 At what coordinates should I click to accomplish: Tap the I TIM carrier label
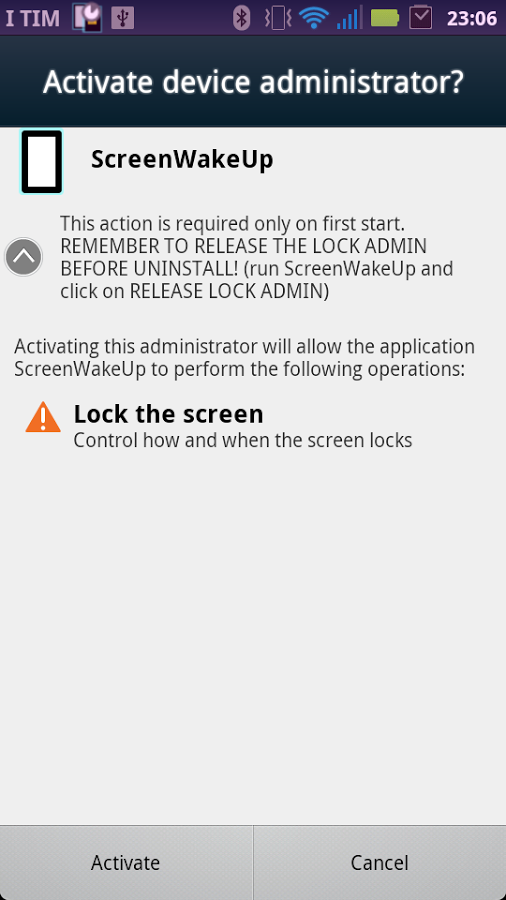(33, 18)
